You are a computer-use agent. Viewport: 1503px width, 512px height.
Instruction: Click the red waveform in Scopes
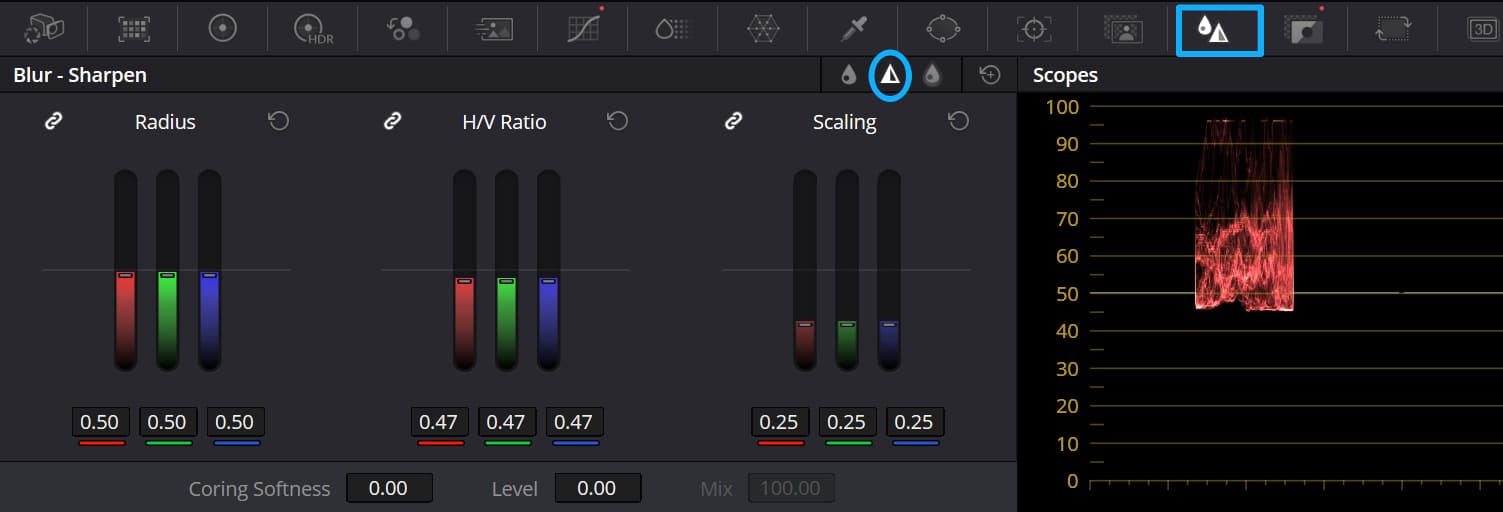pyautogui.click(x=1244, y=215)
